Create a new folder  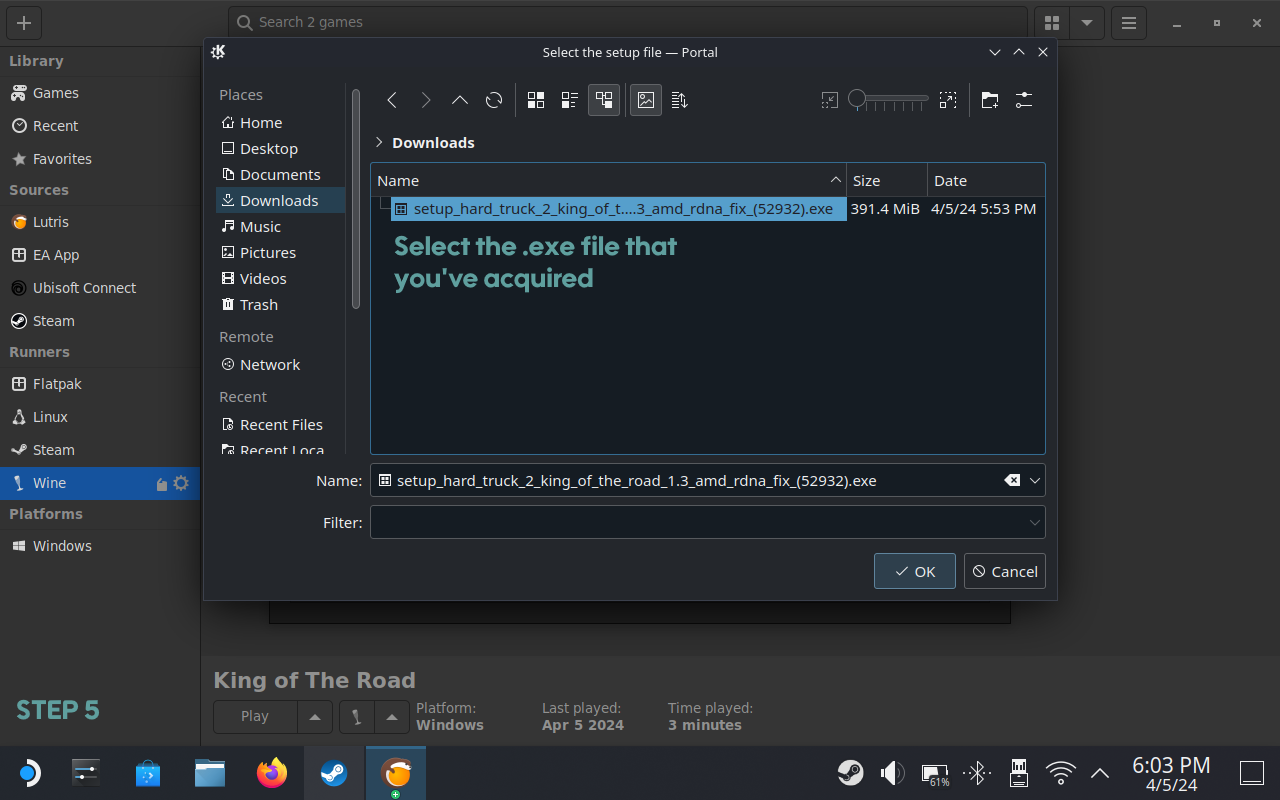(x=990, y=100)
